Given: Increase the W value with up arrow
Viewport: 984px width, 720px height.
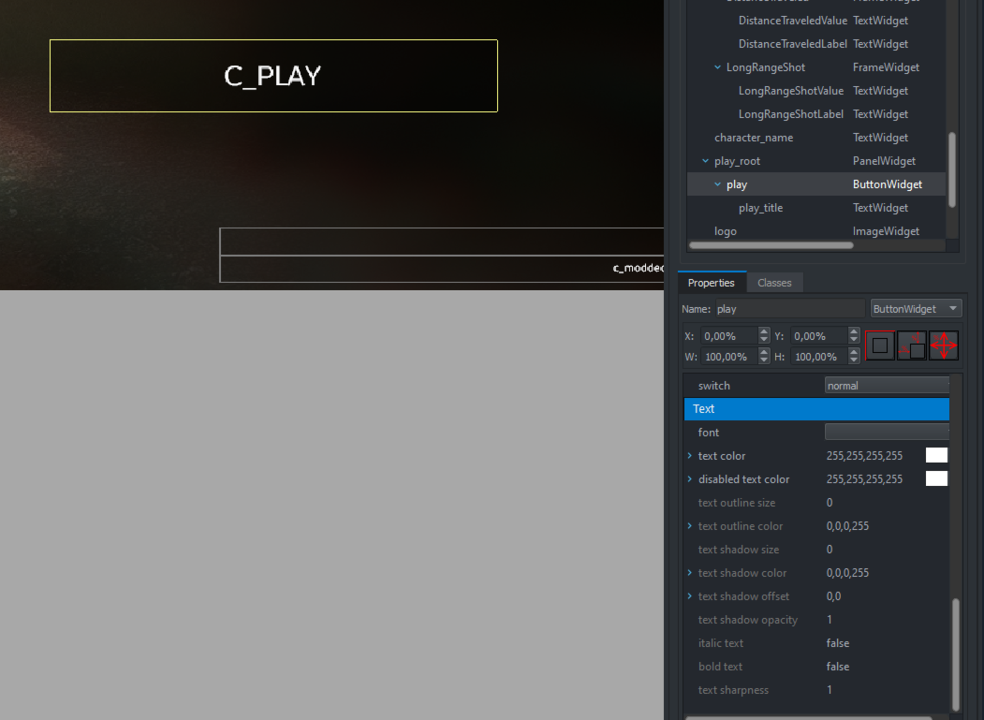Looking at the screenshot, I should pyautogui.click(x=764, y=352).
